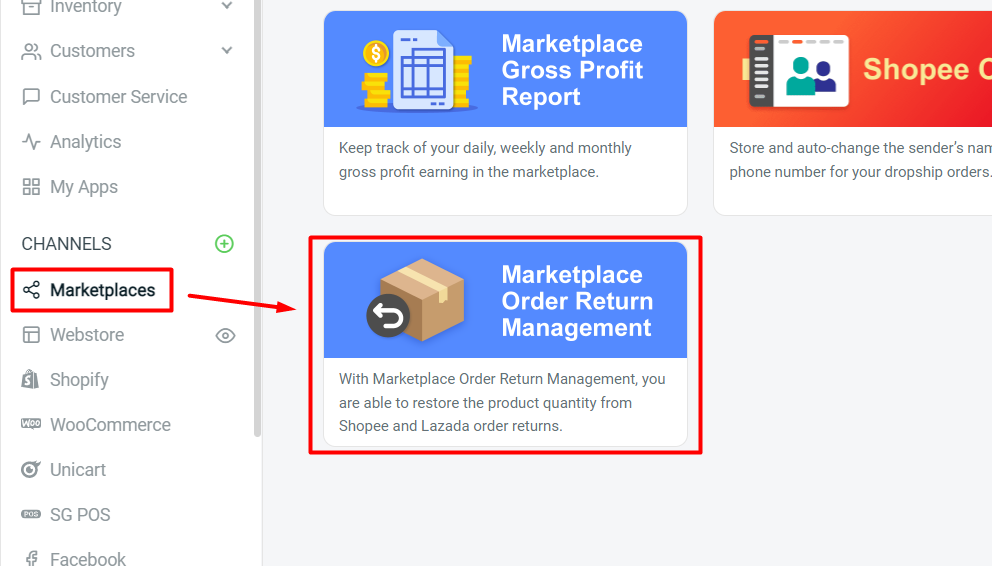This screenshot has height=566, width=992.
Task: Click the Webstore layout icon
Action: click(31, 335)
